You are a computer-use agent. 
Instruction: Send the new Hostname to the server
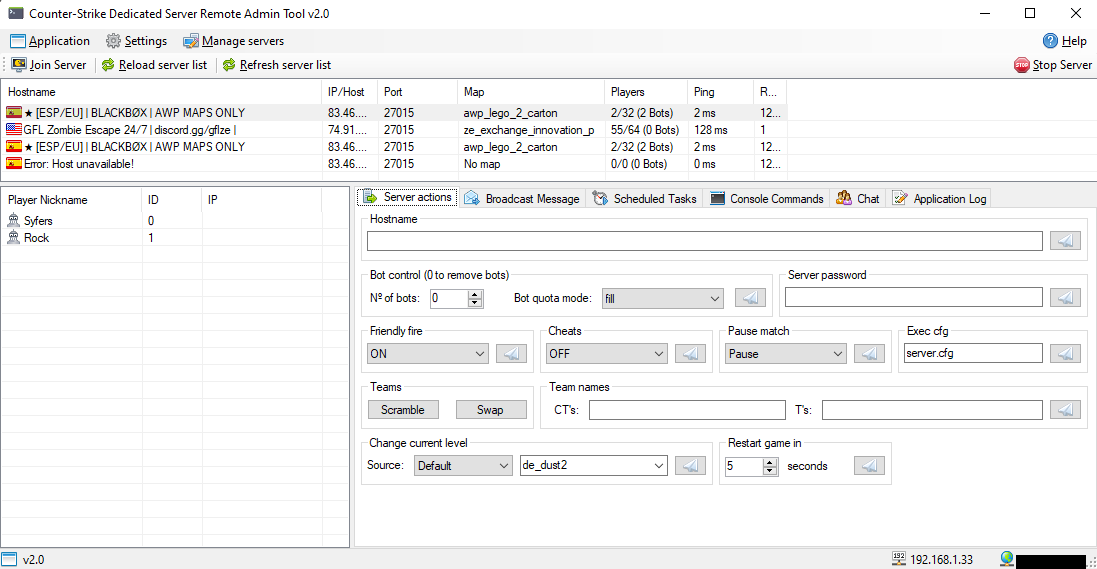point(1065,241)
